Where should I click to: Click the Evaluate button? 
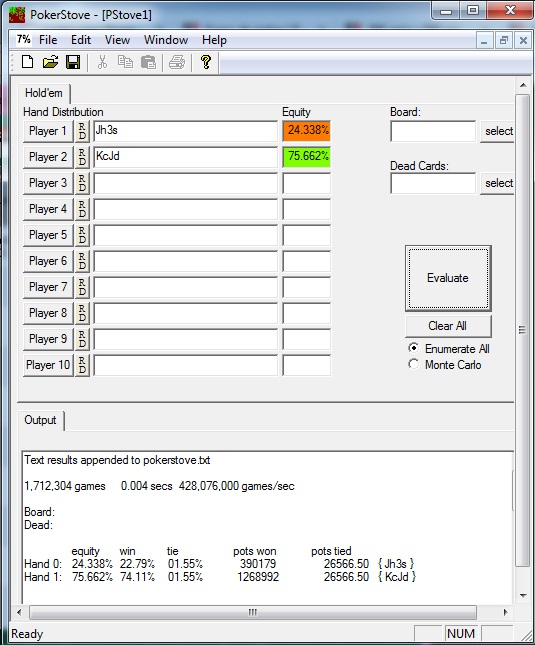click(x=448, y=278)
